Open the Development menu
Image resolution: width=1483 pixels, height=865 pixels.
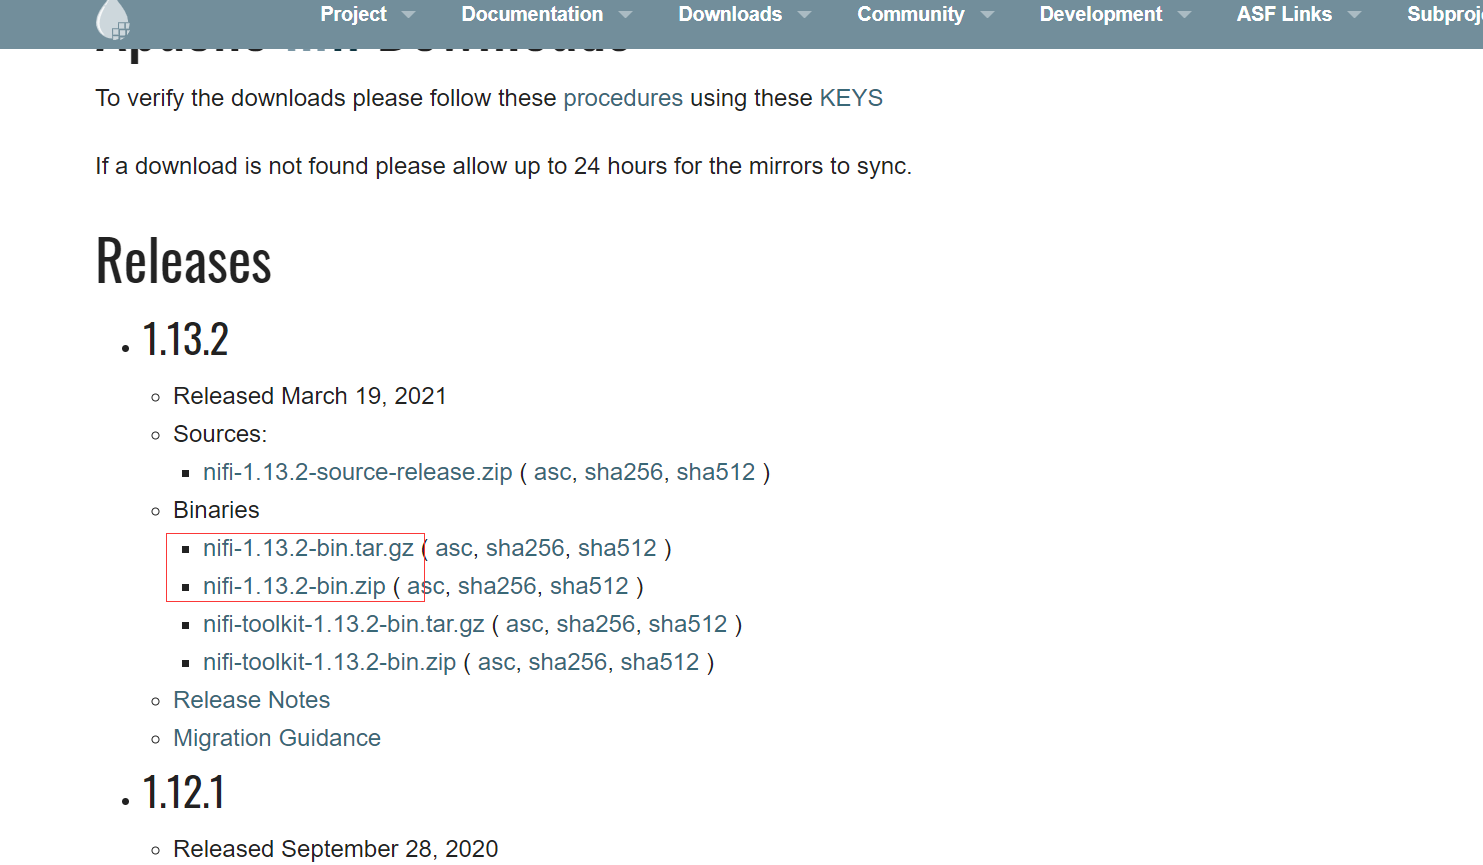coord(1101,14)
